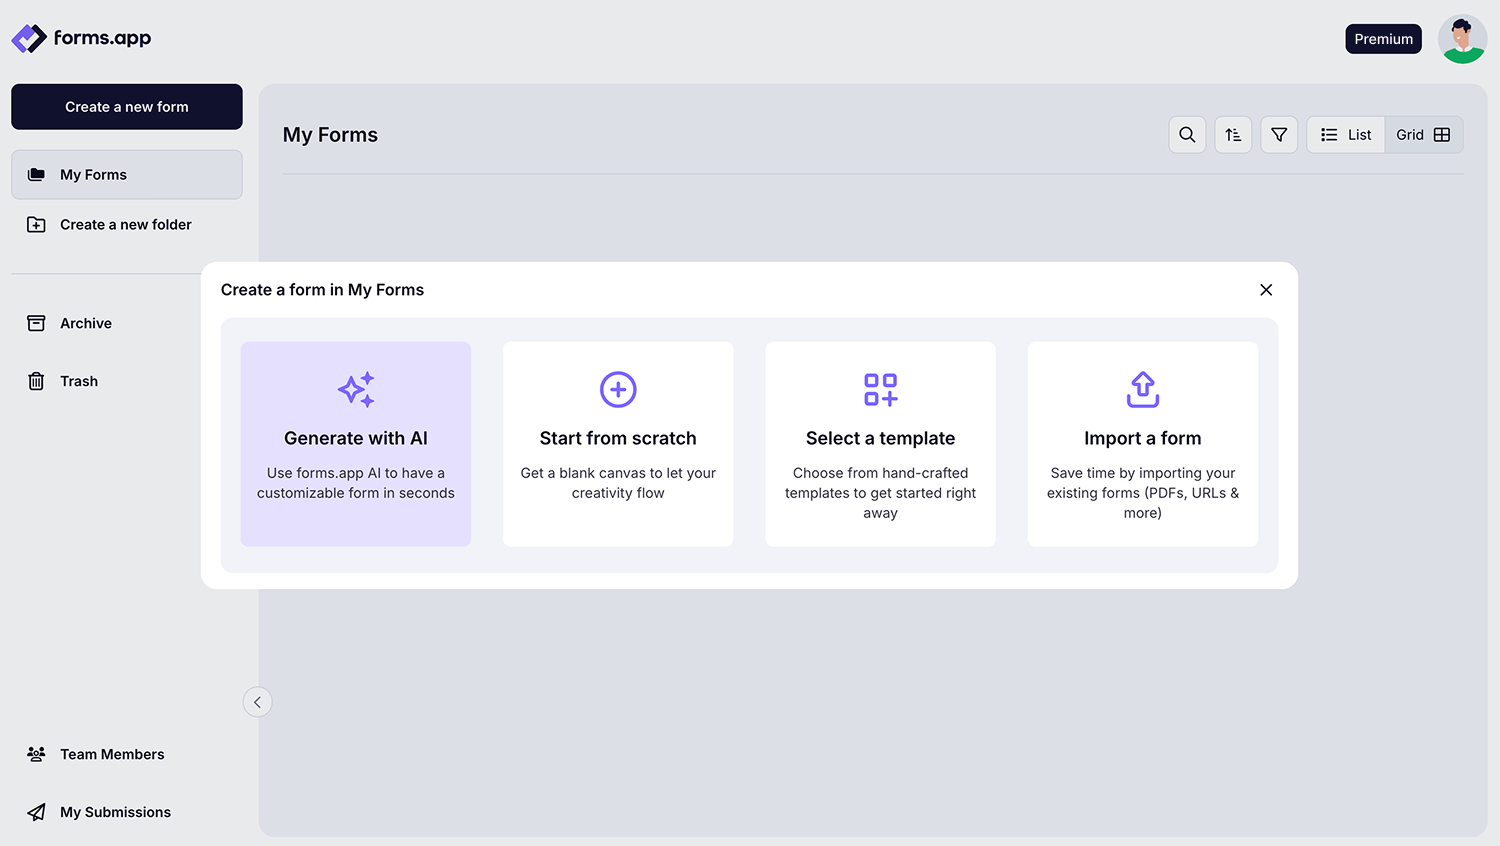Click the Trash bin icon
The height and width of the screenshot is (846, 1500).
pyautogui.click(x=36, y=381)
